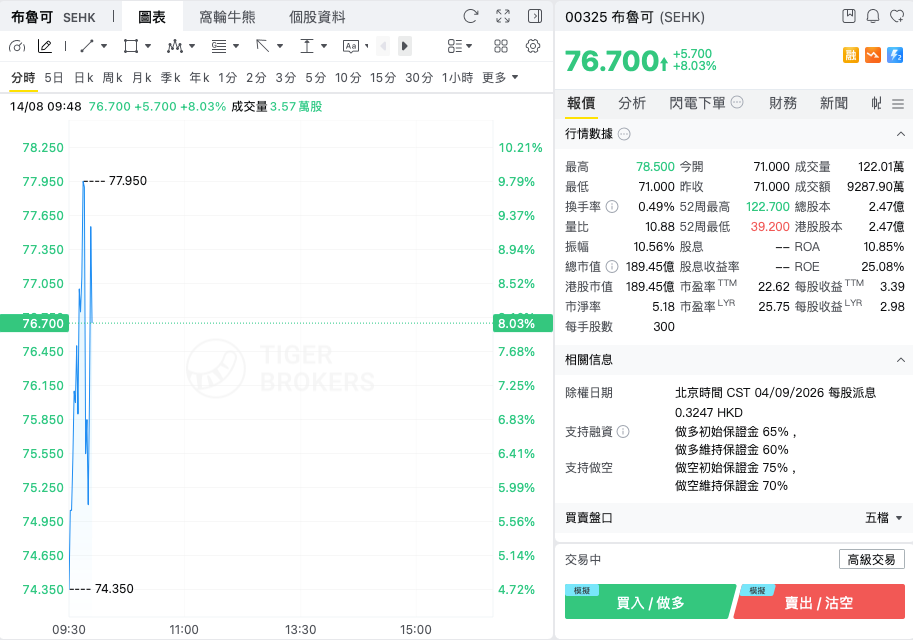This screenshot has height=640, width=913.
Task: Select the wave pattern drawing tool
Action: (175, 46)
